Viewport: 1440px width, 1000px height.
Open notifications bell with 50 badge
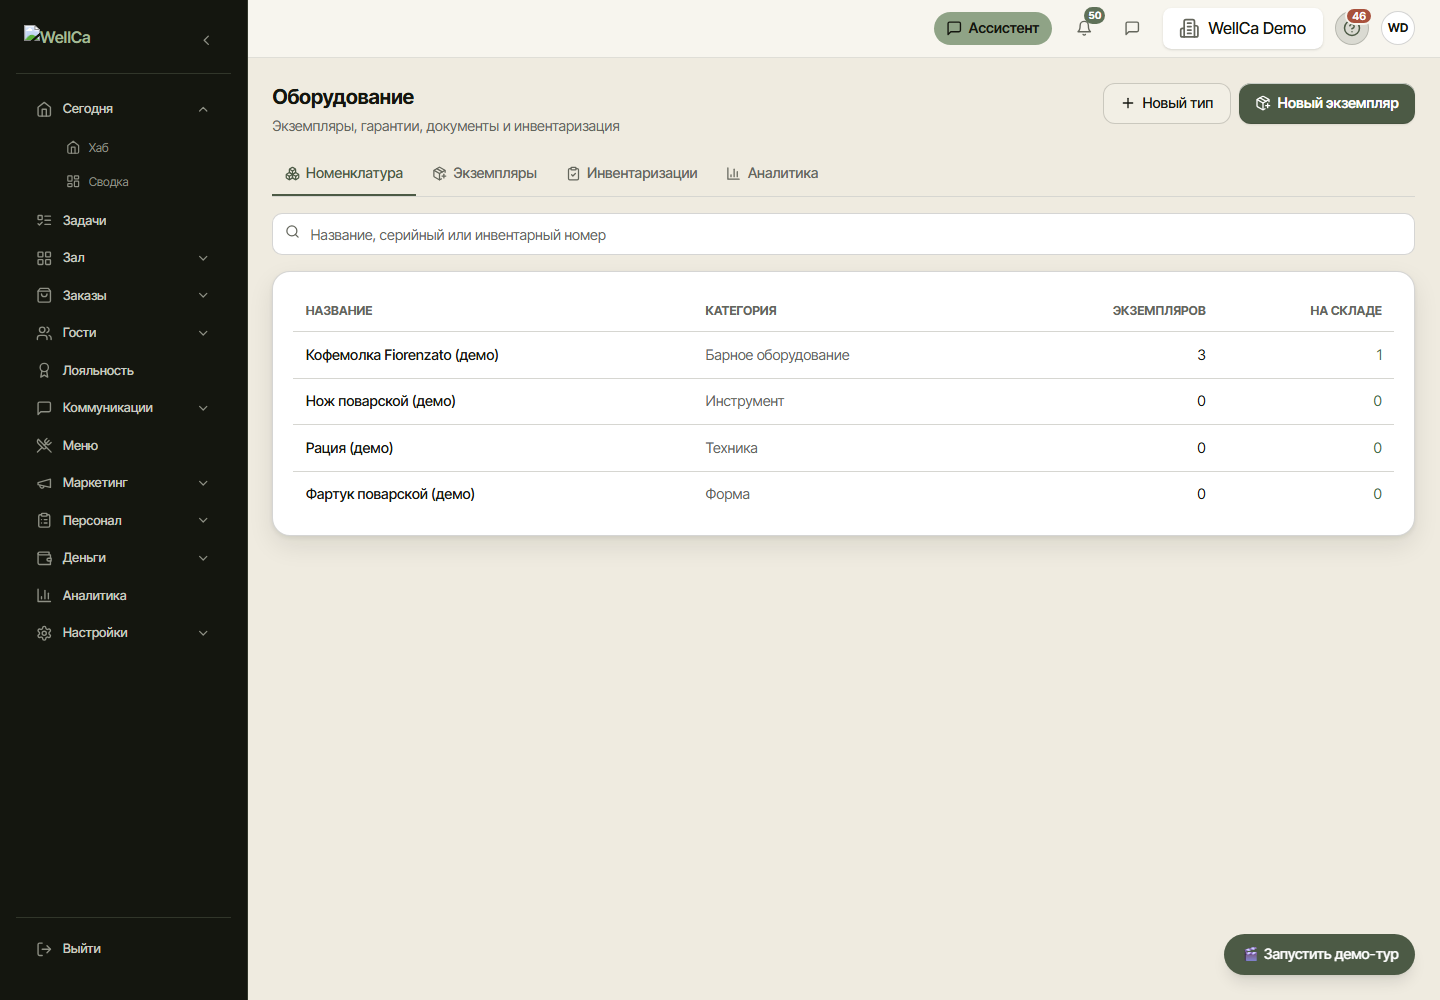[x=1084, y=28]
